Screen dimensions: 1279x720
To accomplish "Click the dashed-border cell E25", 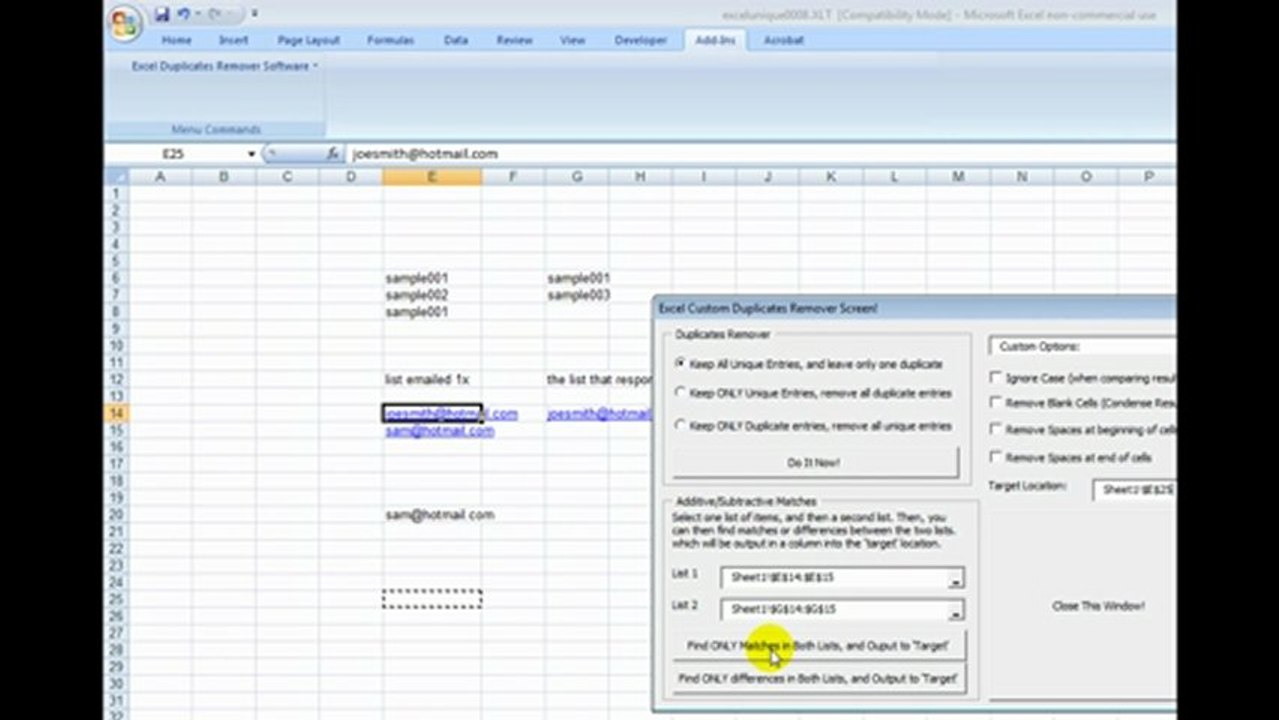I will pos(432,599).
